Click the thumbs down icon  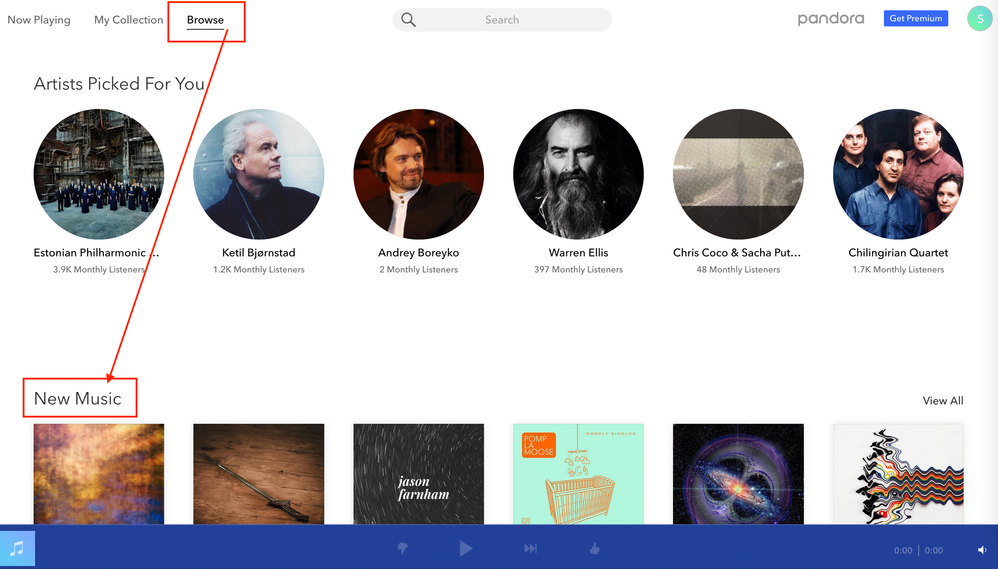(402, 548)
